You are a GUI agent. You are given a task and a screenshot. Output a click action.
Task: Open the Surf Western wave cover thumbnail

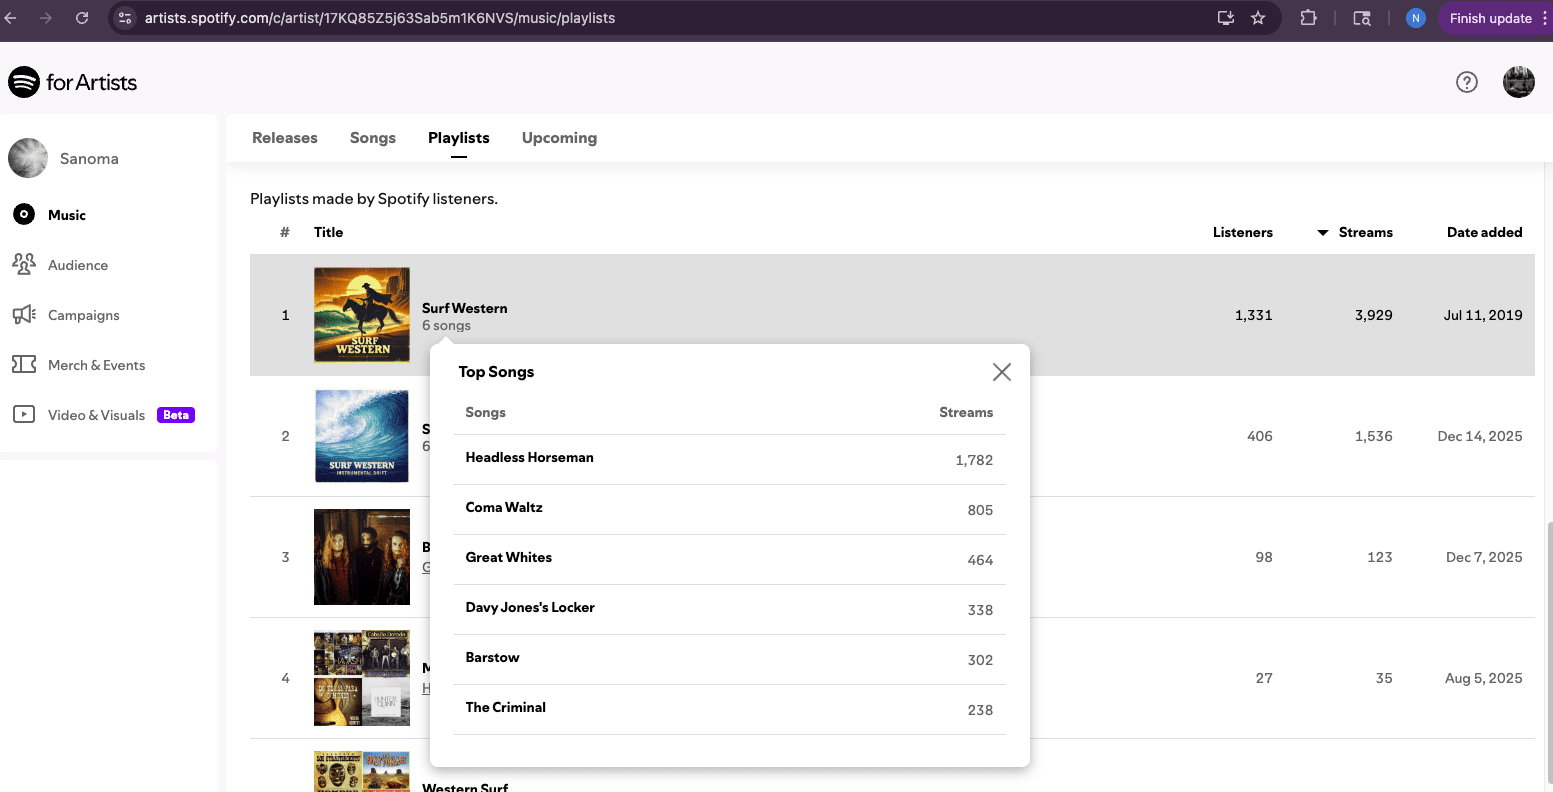tap(362, 436)
